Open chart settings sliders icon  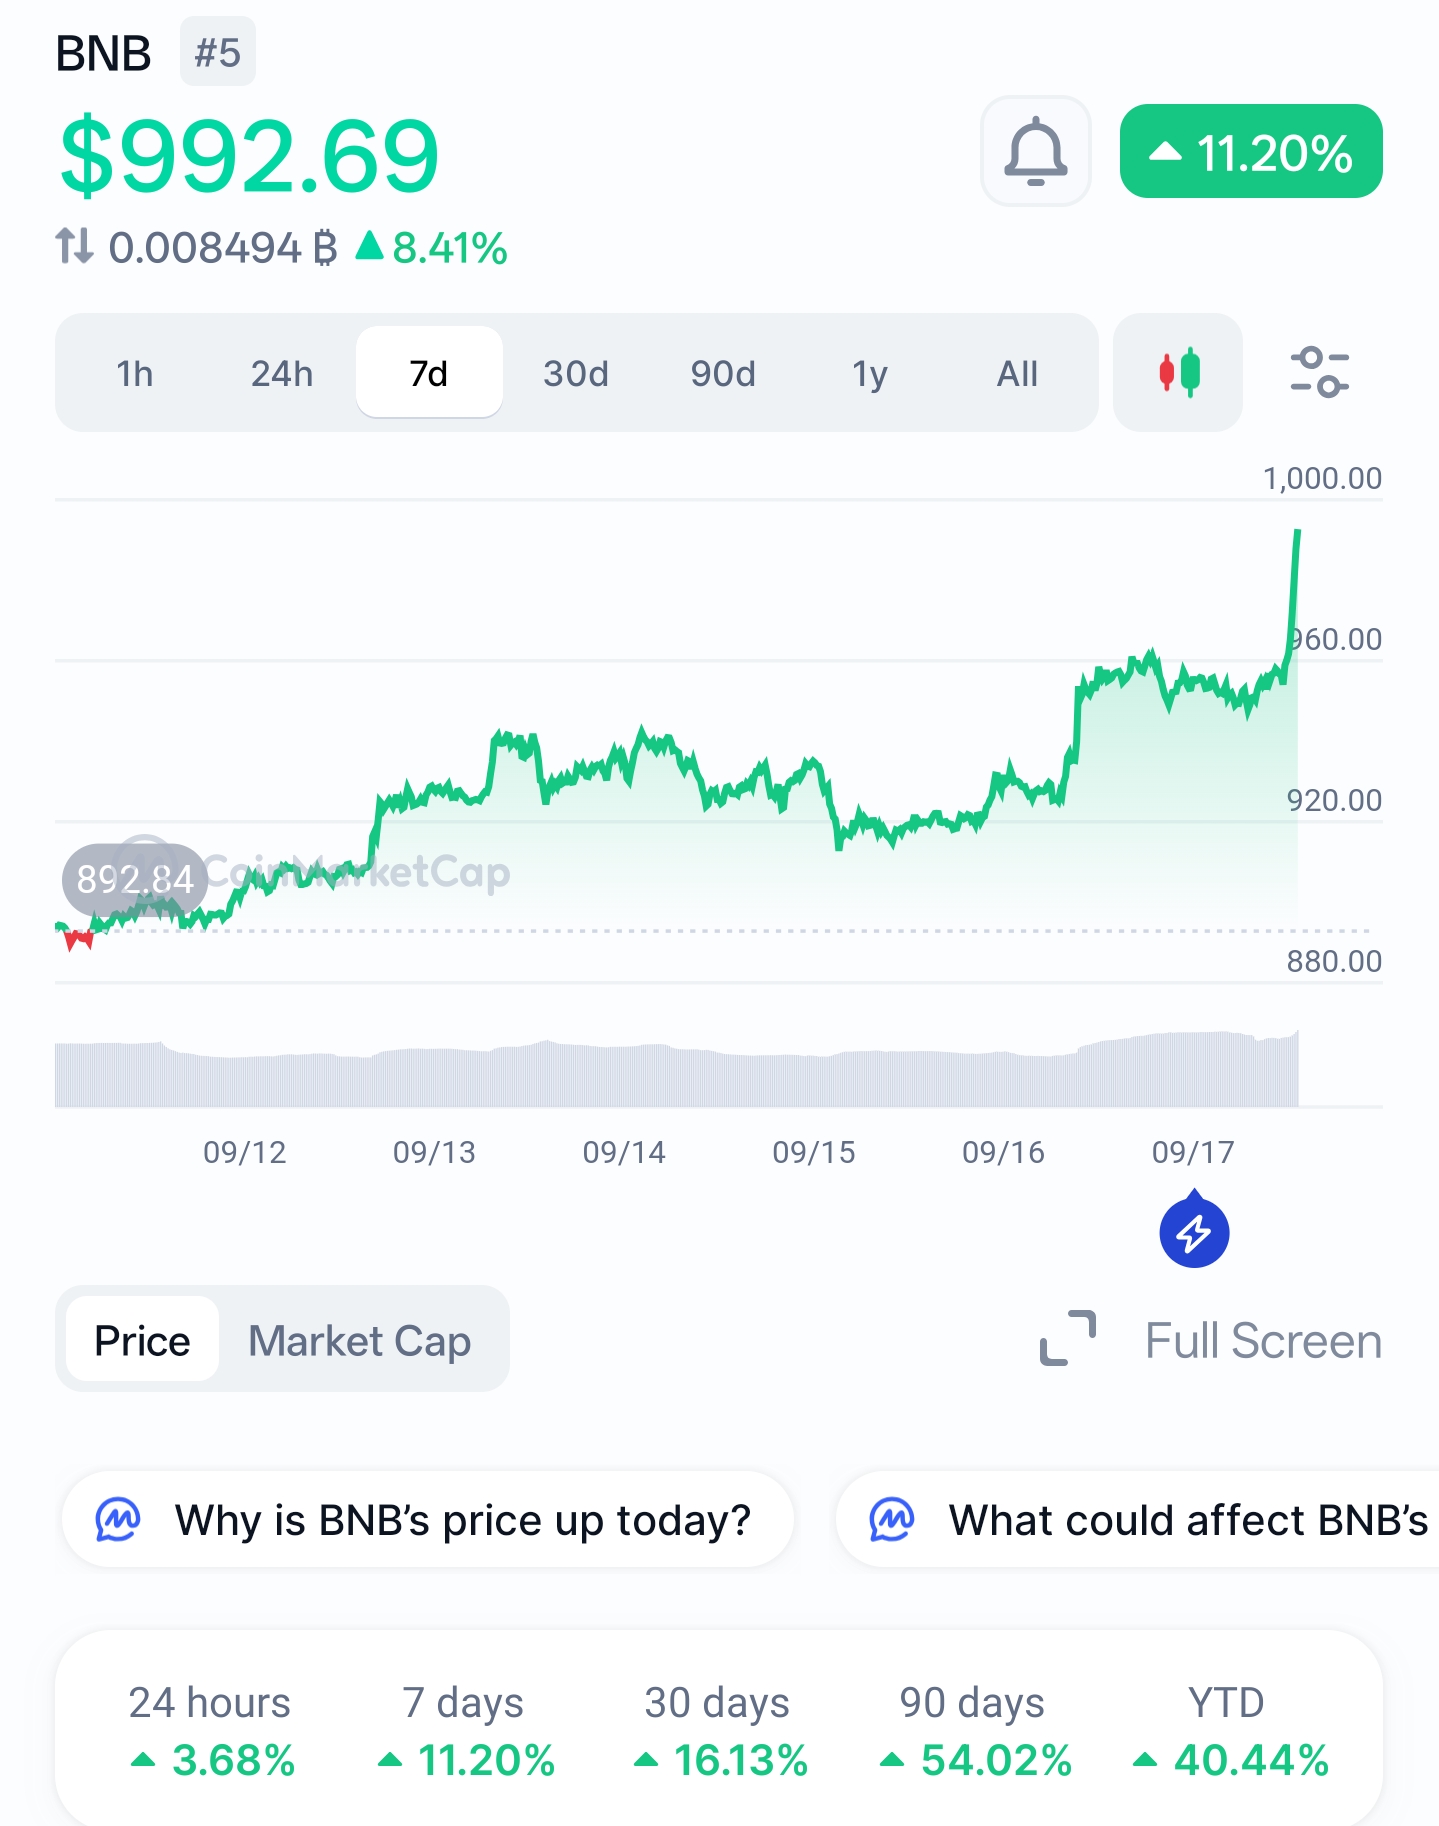point(1319,372)
